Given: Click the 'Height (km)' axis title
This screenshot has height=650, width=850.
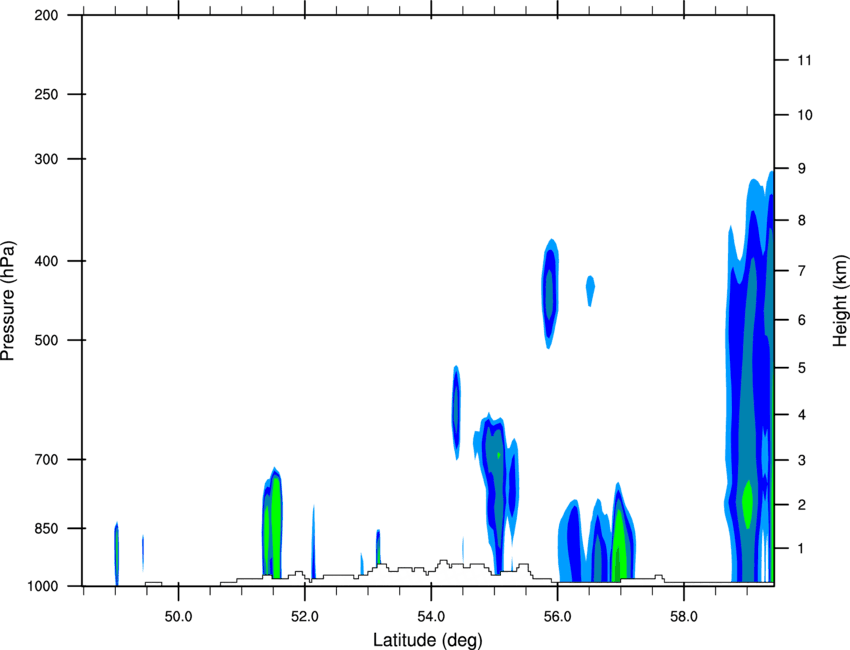Looking at the screenshot, I should click(x=840, y=300).
